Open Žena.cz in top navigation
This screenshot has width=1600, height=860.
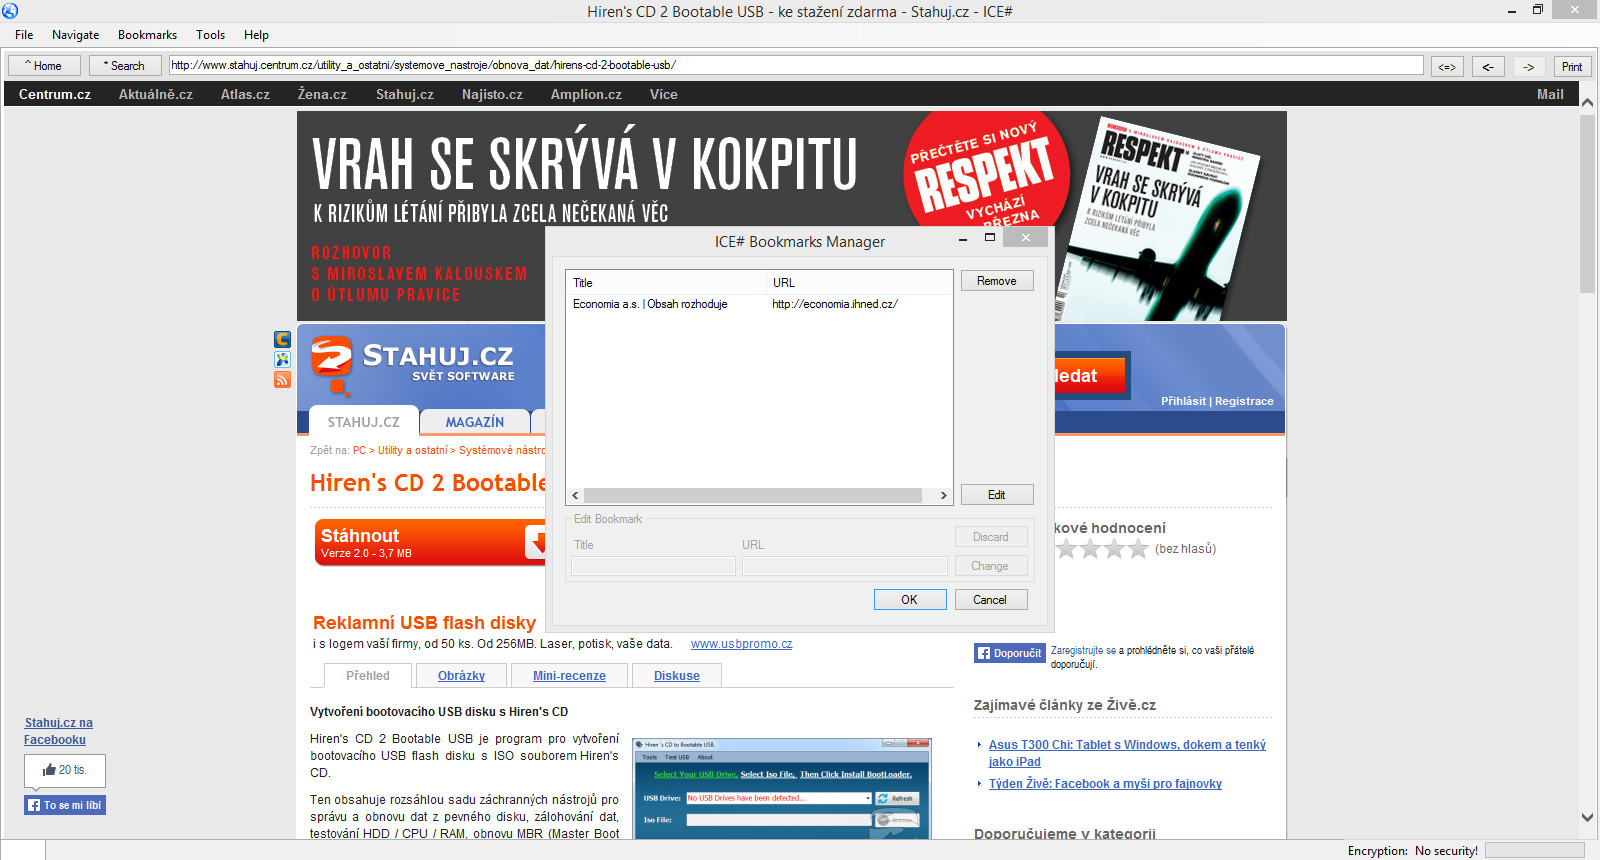(322, 95)
